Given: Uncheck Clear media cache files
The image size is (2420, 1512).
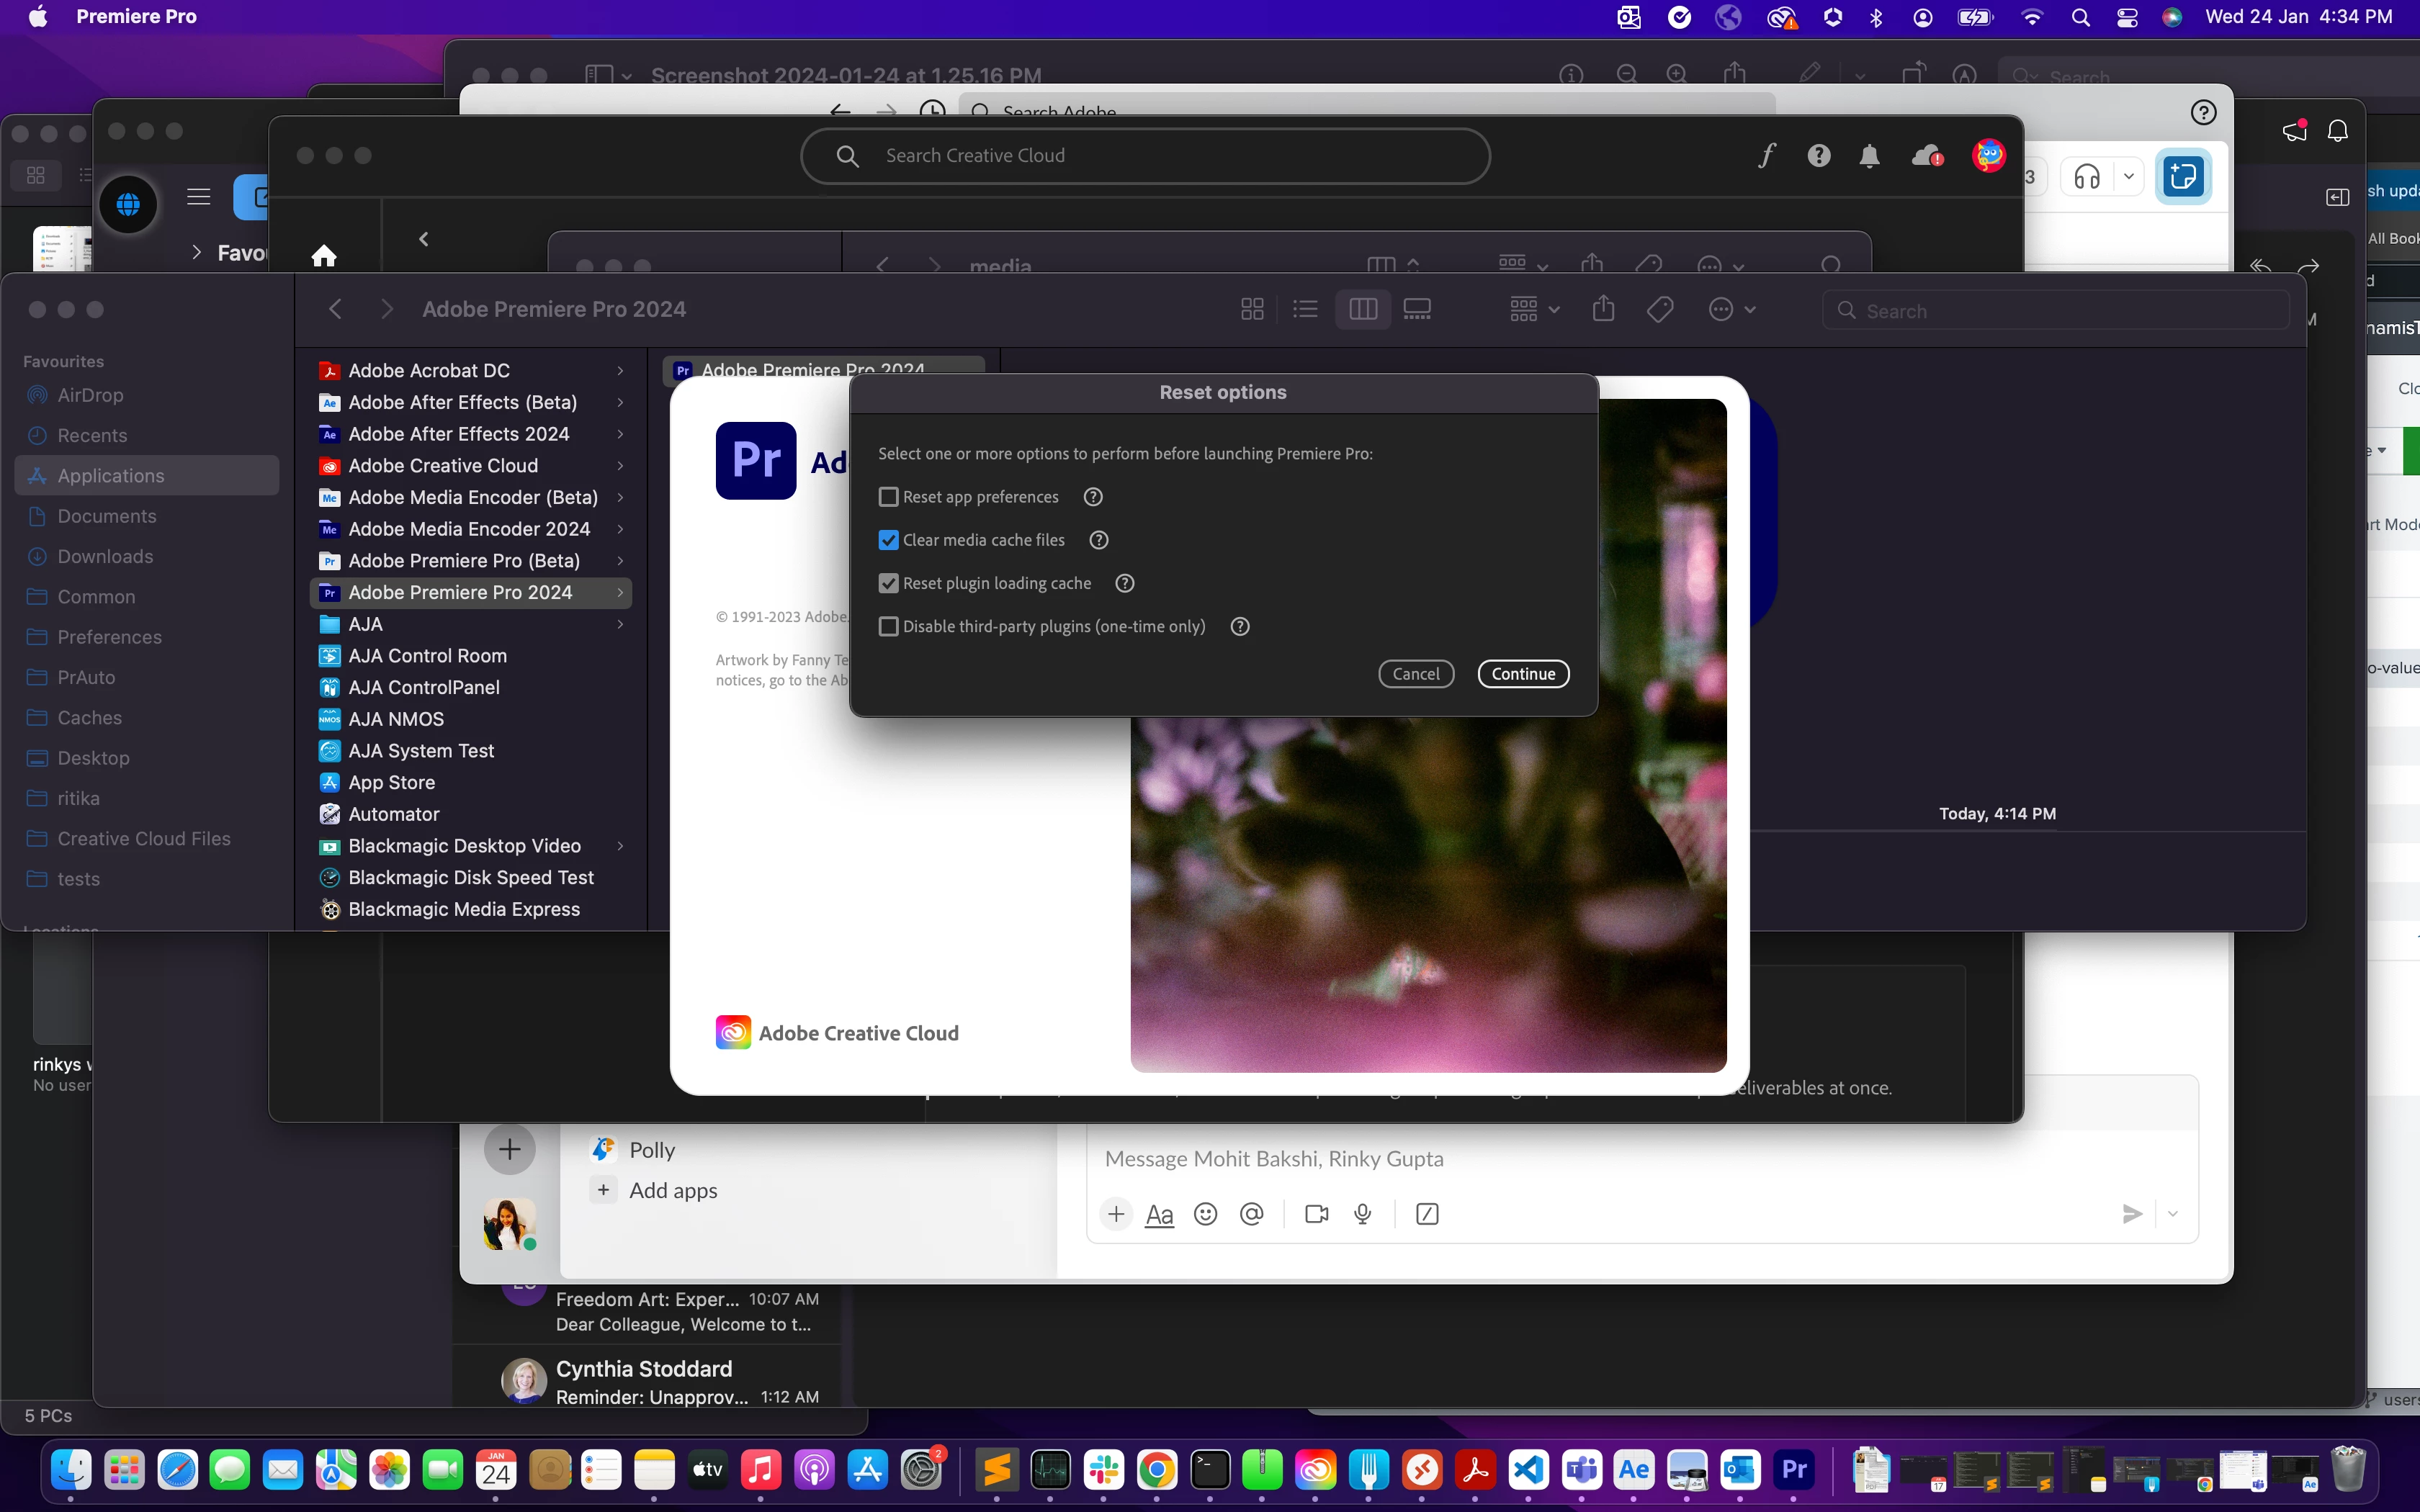Looking at the screenshot, I should coord(888,540).
